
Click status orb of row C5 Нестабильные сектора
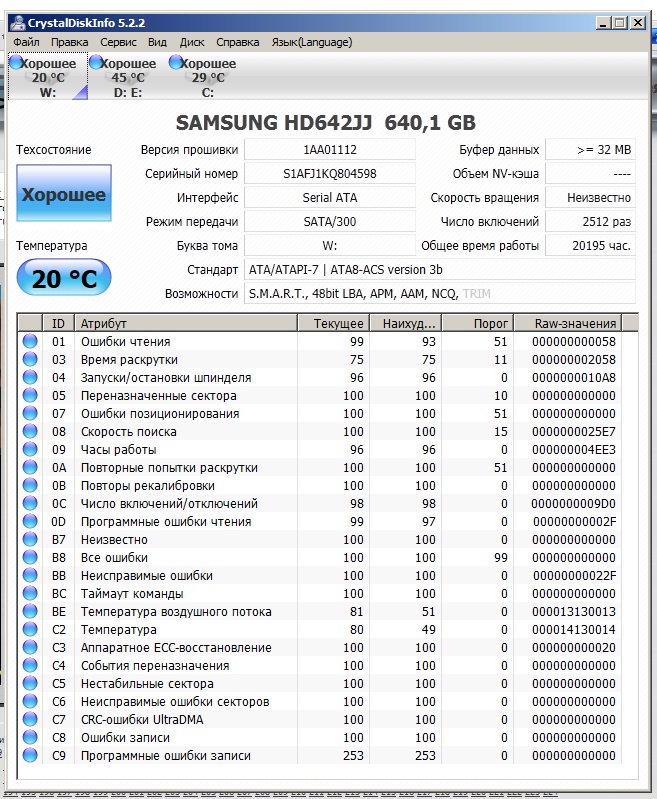[x=30, y=683]
